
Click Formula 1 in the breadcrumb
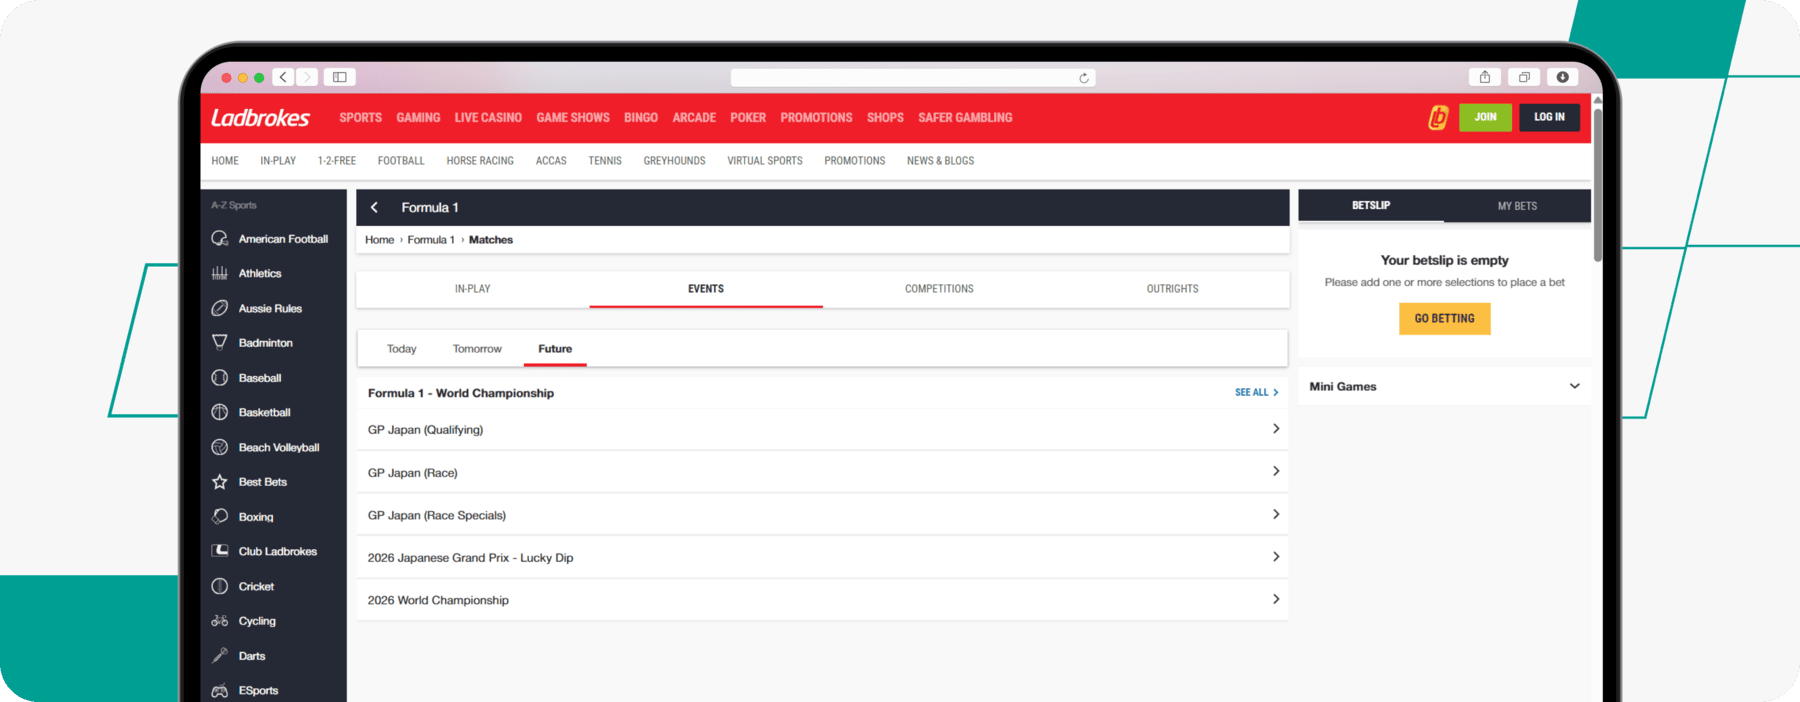(x=431, y=240)
